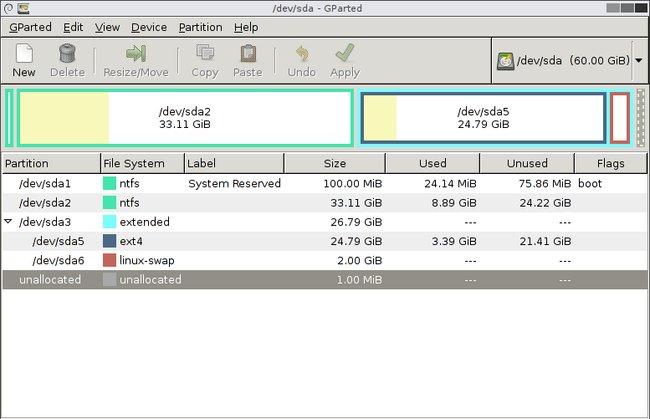This screenshot has height=419, width=650.
Task: Click the Unused column header
Action: click(x=527, y=163)
